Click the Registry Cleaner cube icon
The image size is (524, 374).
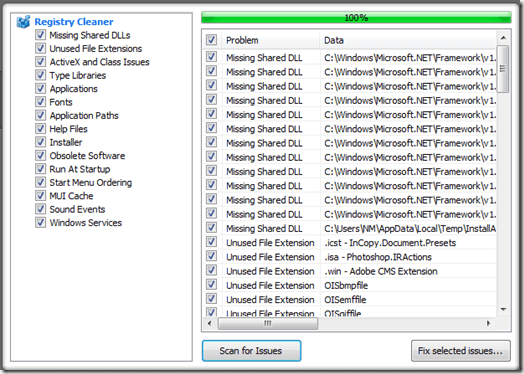pos(23,22)
